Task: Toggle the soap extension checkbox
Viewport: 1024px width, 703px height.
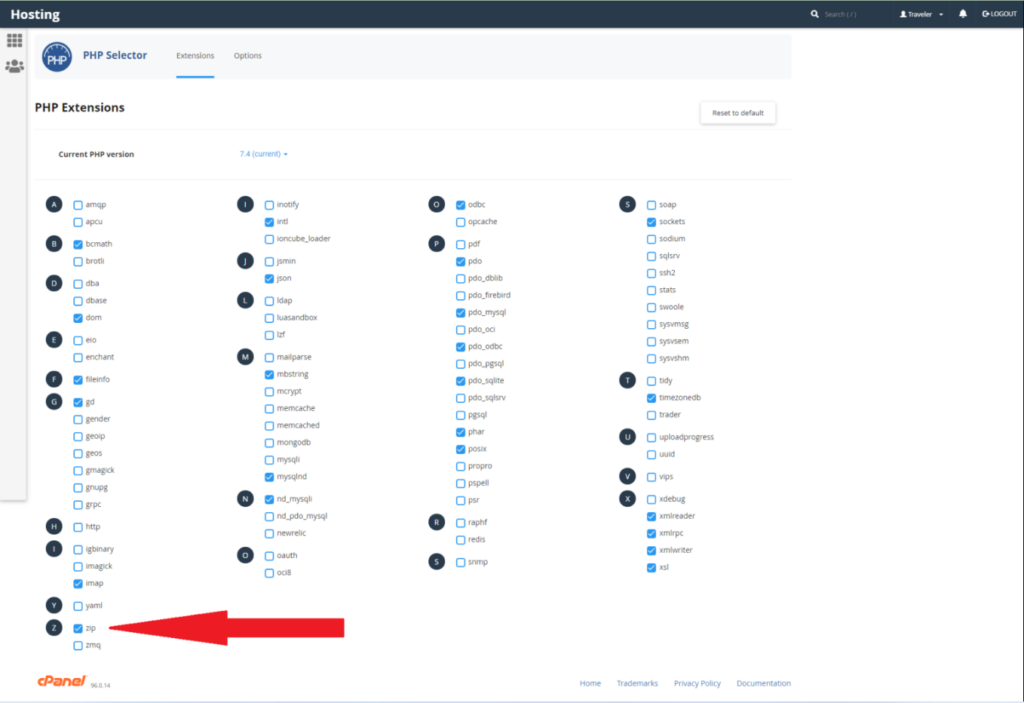Action: pos(650,203)
